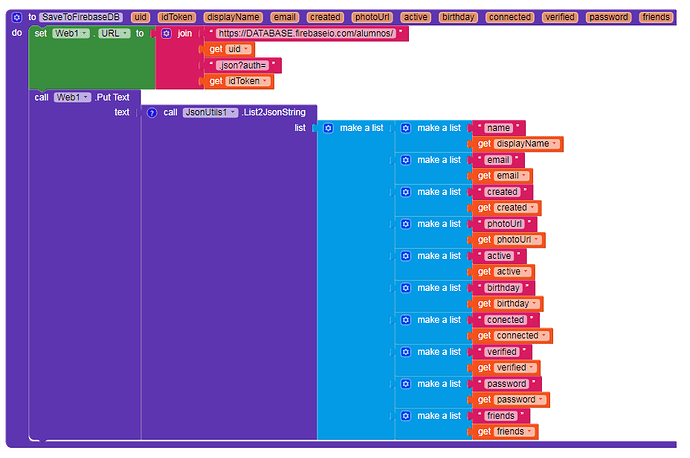
Task: Open the get connected variable dropdown
Action: 522,336
